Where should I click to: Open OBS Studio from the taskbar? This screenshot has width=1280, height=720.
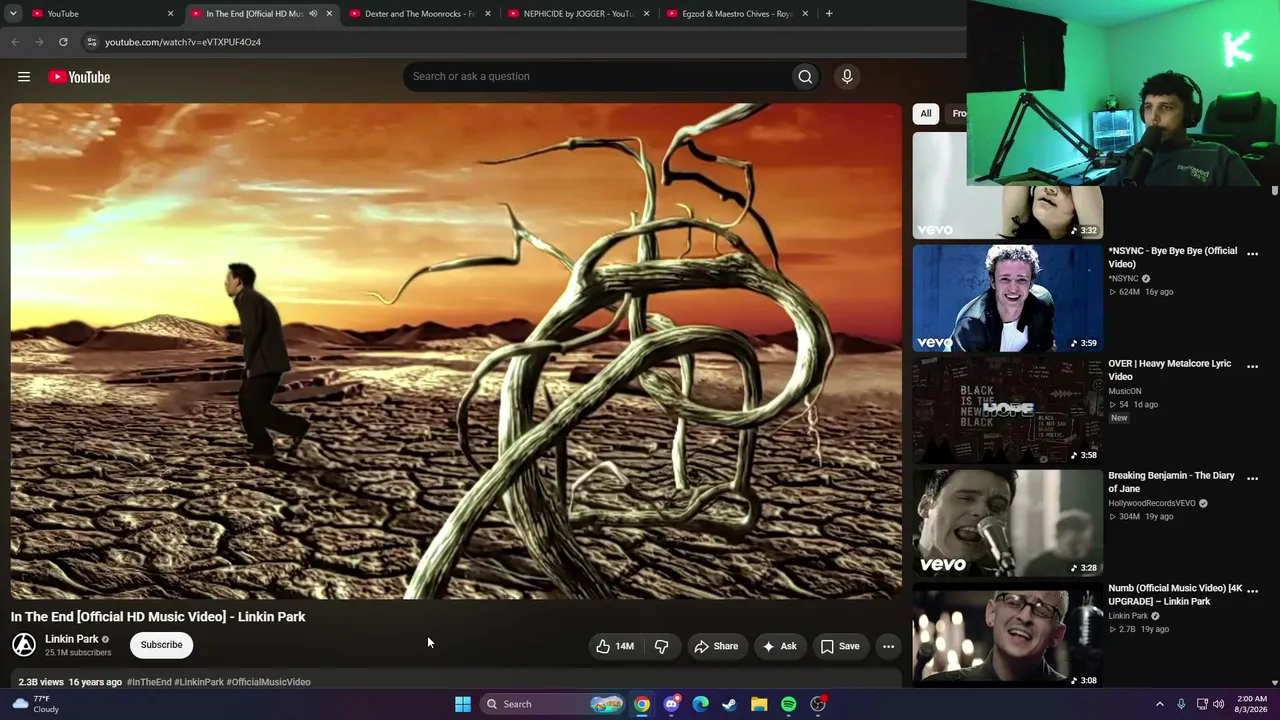(x=818, y=704)
